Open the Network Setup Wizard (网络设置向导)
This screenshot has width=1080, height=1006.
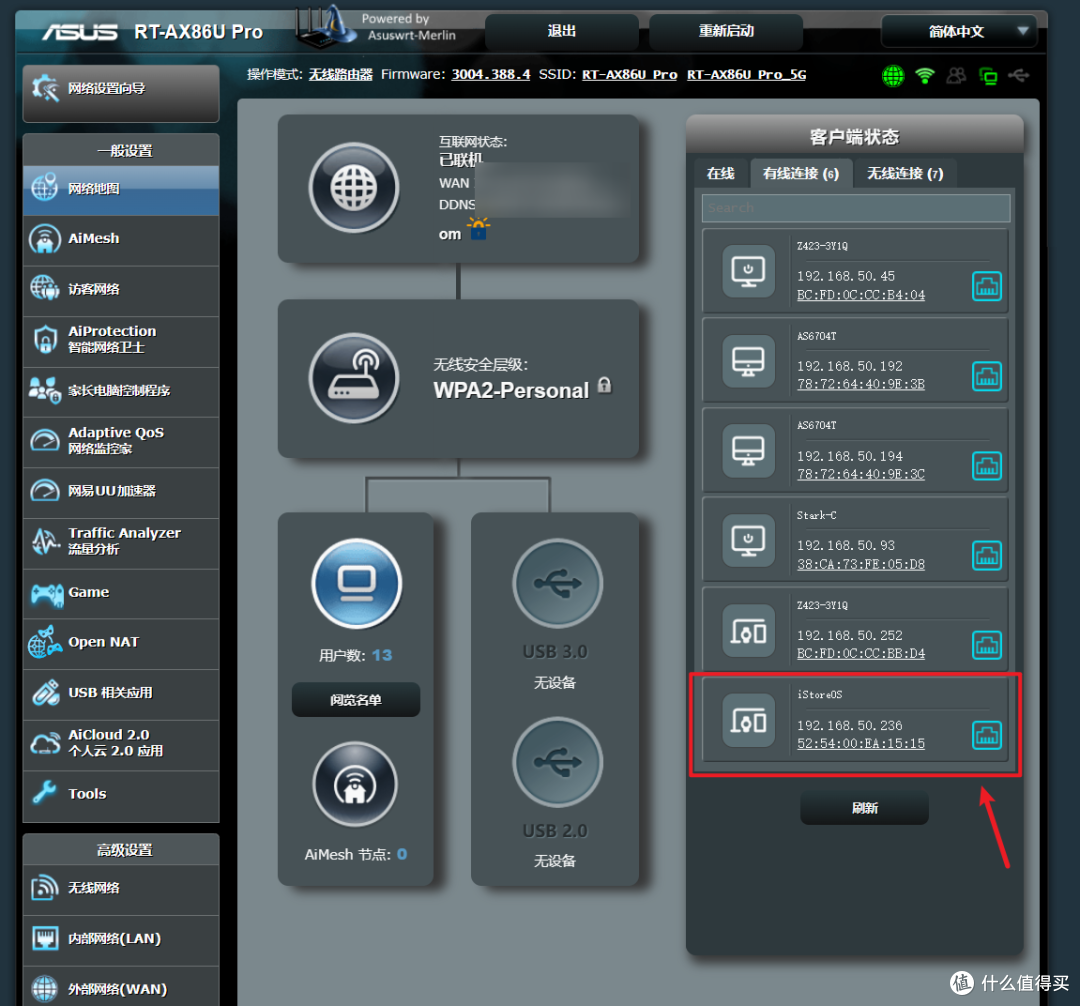[121, 93]
